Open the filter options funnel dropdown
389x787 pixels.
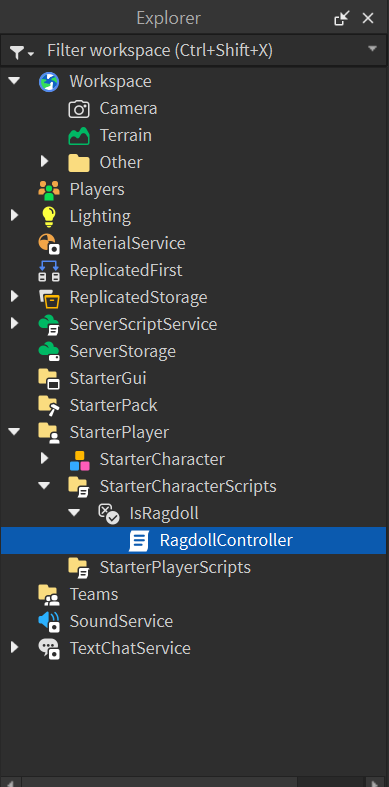[x=22, y=51]
